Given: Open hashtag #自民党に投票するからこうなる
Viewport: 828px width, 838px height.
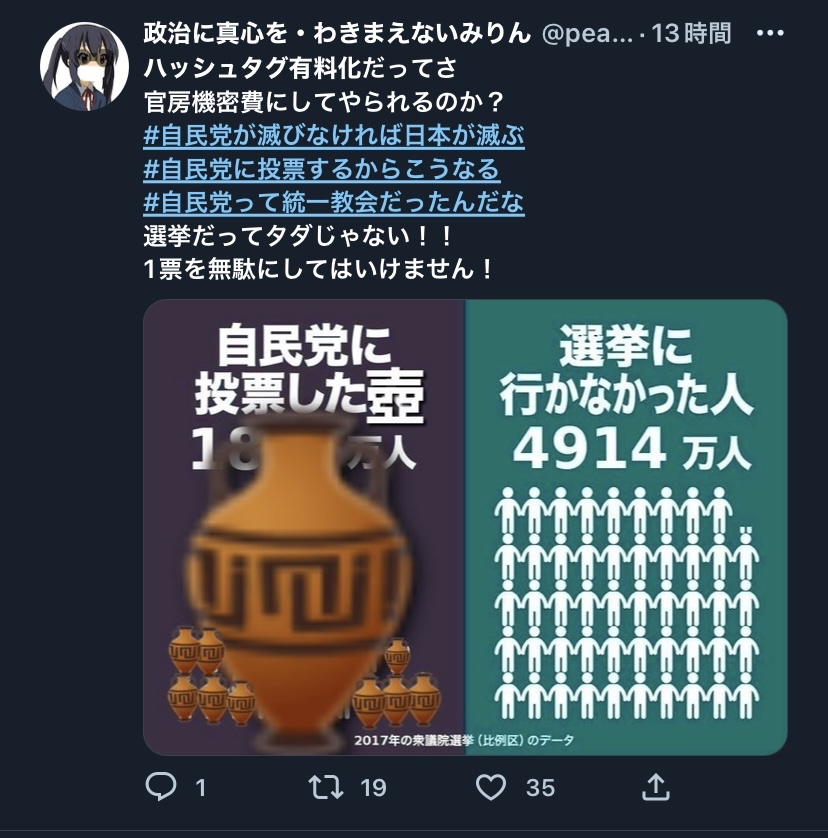Looking at the screenshot, I should point(321,169).
